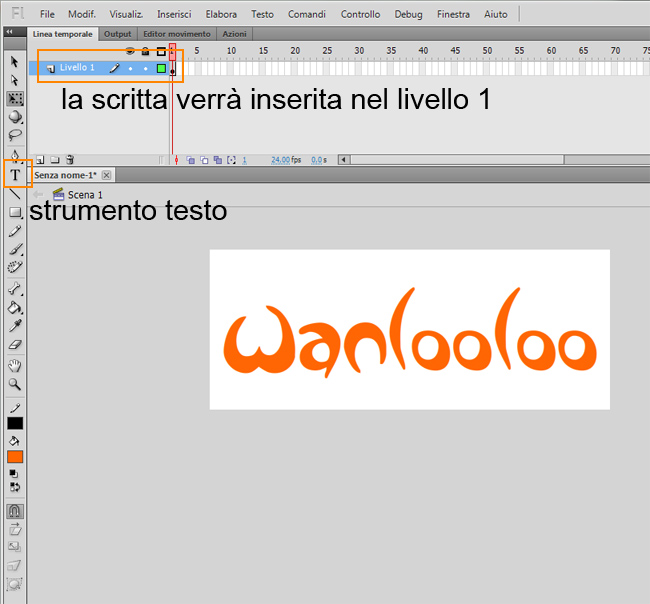This screenshot has height=604, width=650.
Task: Select the Eyedropper tool
Action: coord(15,326)
